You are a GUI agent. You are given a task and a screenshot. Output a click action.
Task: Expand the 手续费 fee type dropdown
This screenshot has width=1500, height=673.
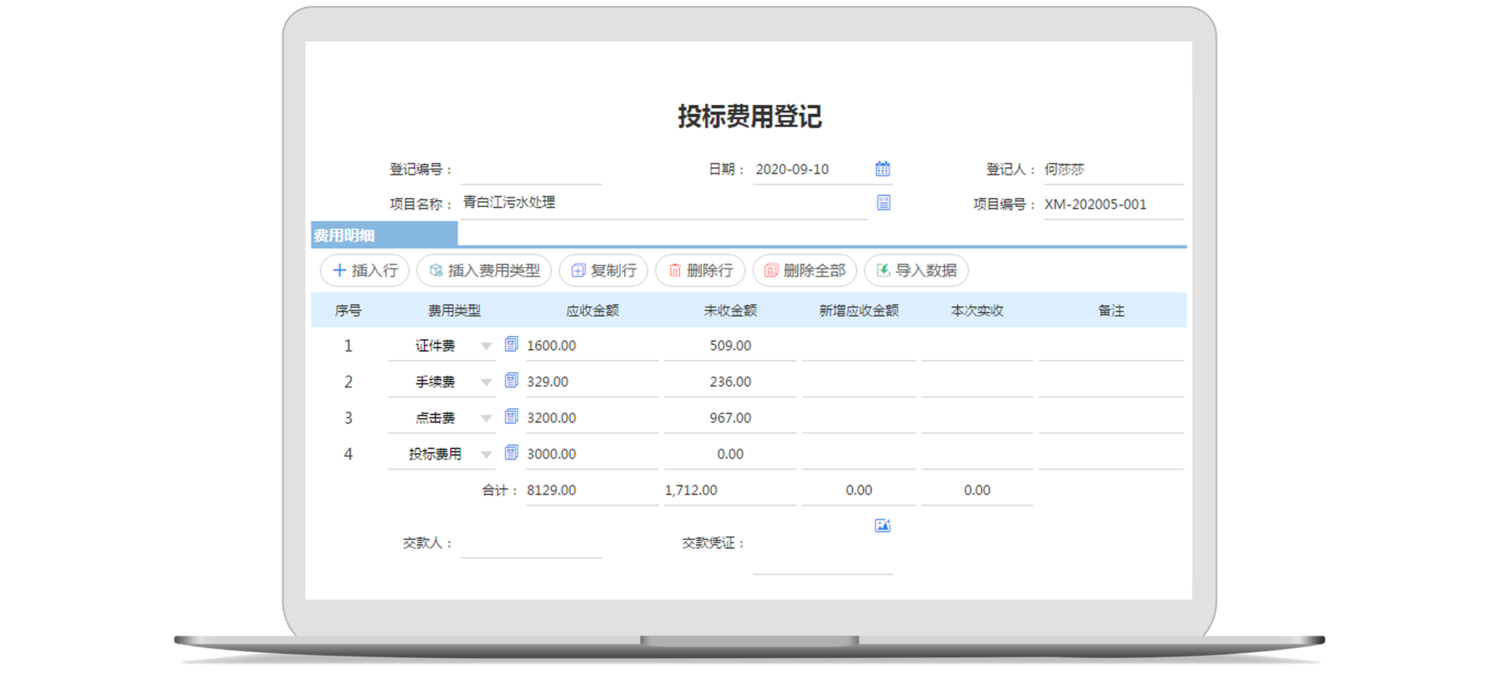tap(486, 382)
